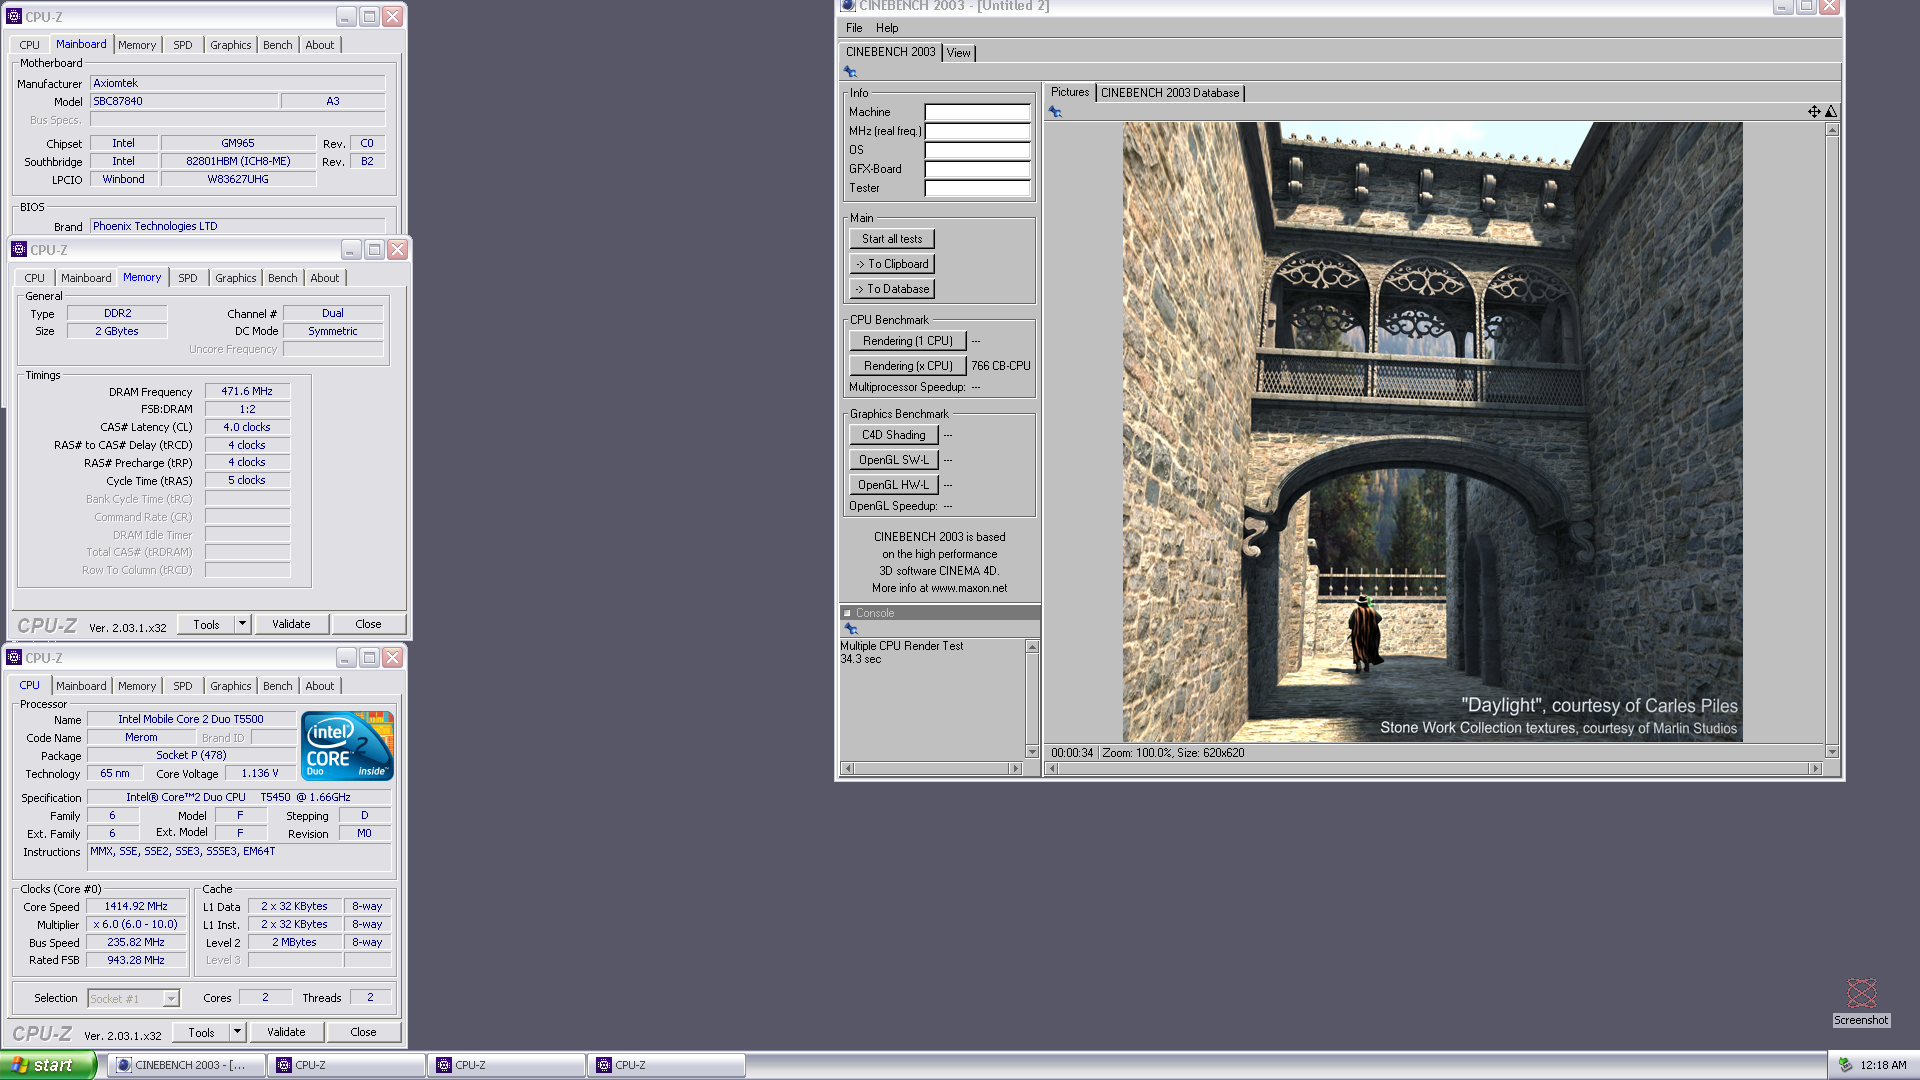Screen dimensions: 1920x1080
Task: Select the View tab in CINEBENCH
Action: click(x=958, y=53)
